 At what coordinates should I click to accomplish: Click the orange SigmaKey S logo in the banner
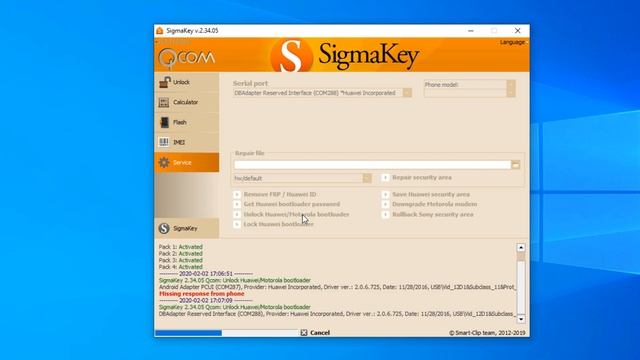click(291, 56)
